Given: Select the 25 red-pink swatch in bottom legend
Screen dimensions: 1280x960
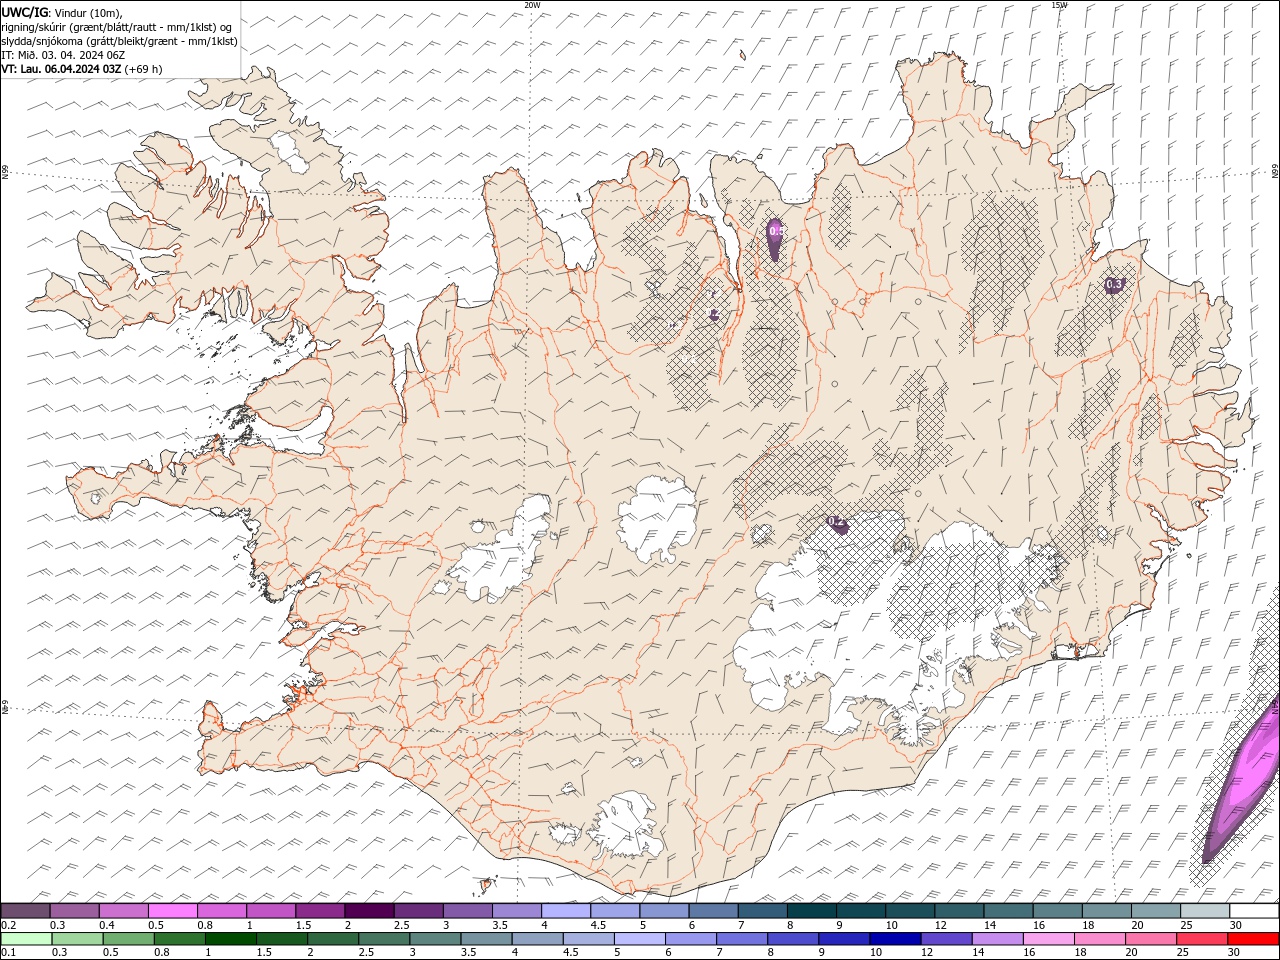Looking at the screenshot, I should pos(1201,939).
